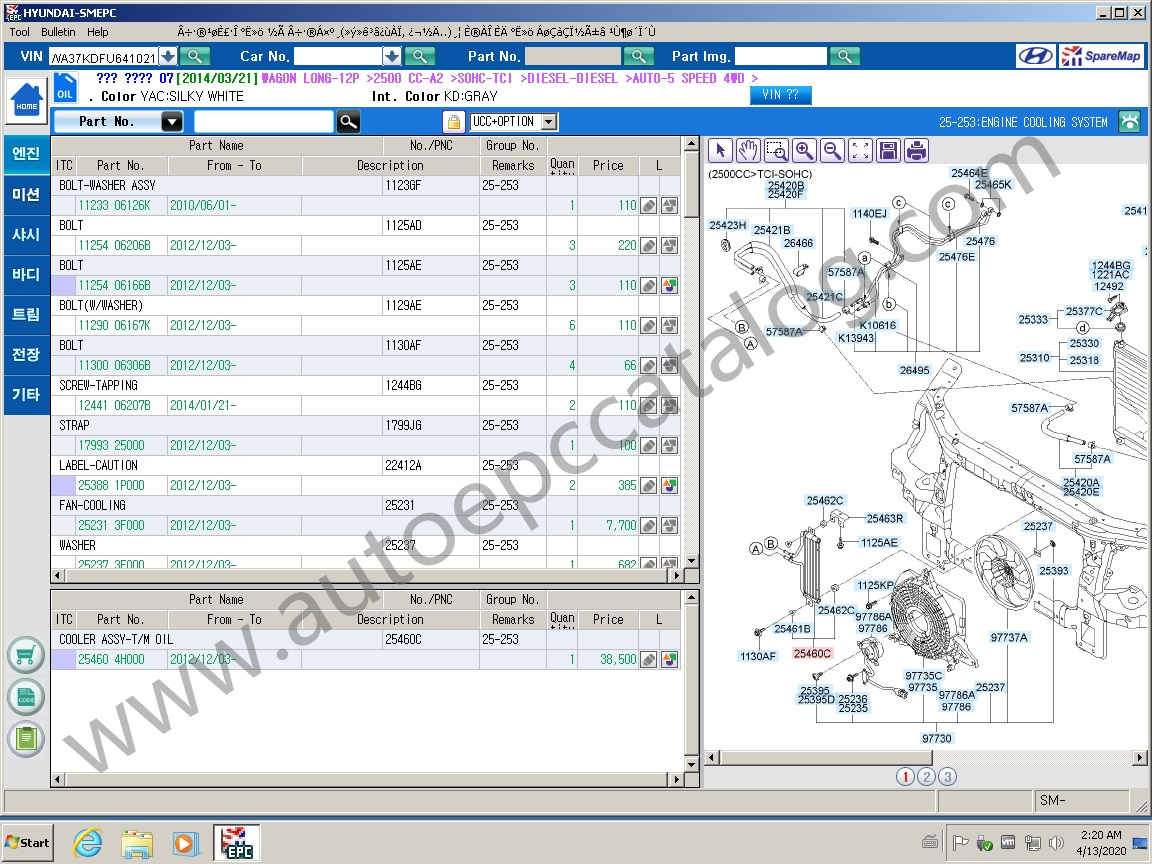Click the 97730 label in diagram
Viewport: 1152px width, 864px height.
click(x=937, y=738)
